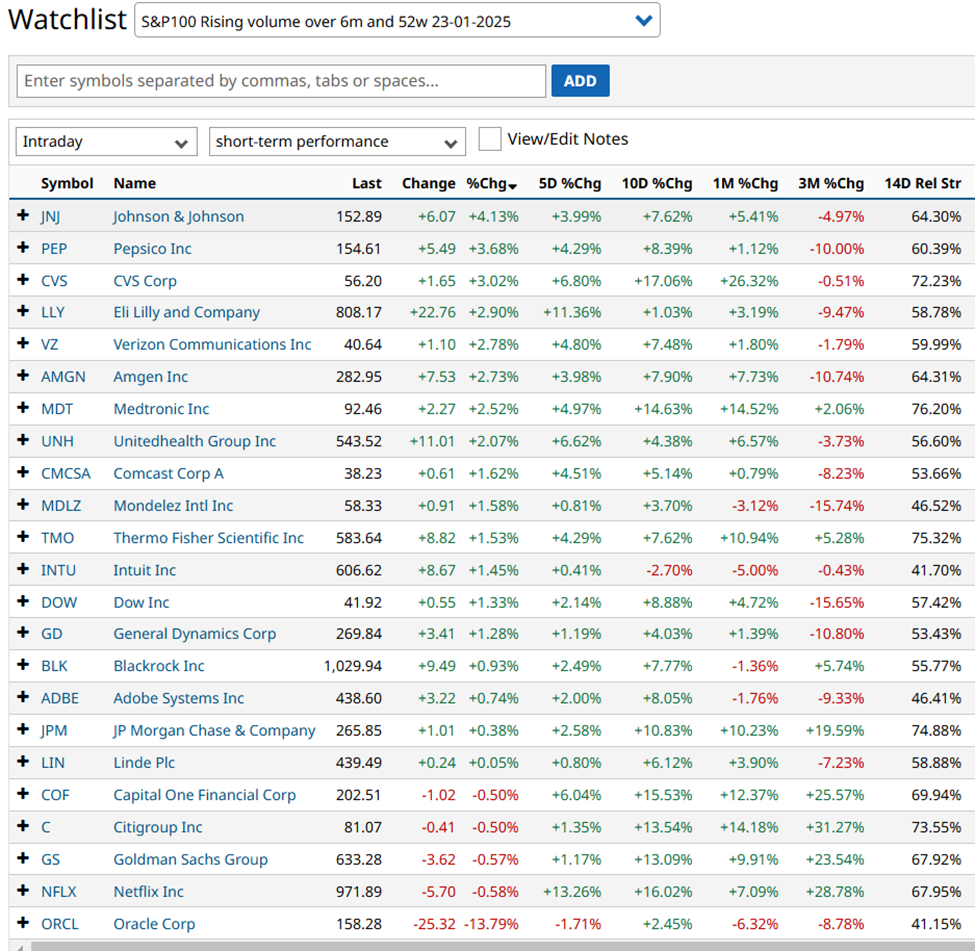Click plus icon next to TMO
975x951 pixels.
(x=22, y=537)
